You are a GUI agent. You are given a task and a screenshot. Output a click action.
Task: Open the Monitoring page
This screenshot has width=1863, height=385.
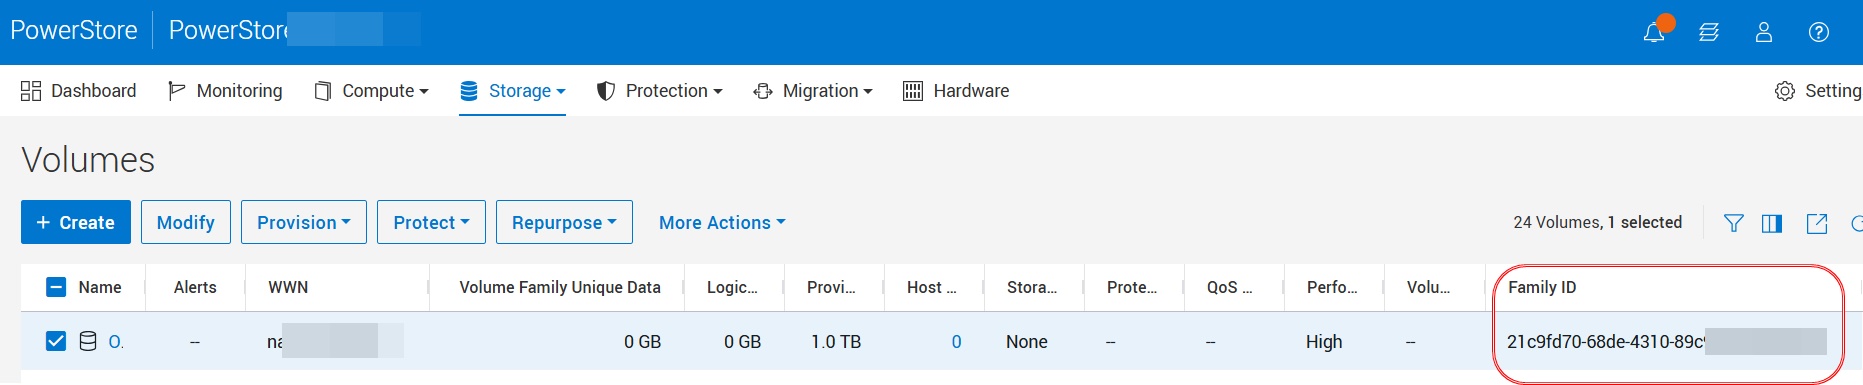pyautogui.click(x=225, y=91)
